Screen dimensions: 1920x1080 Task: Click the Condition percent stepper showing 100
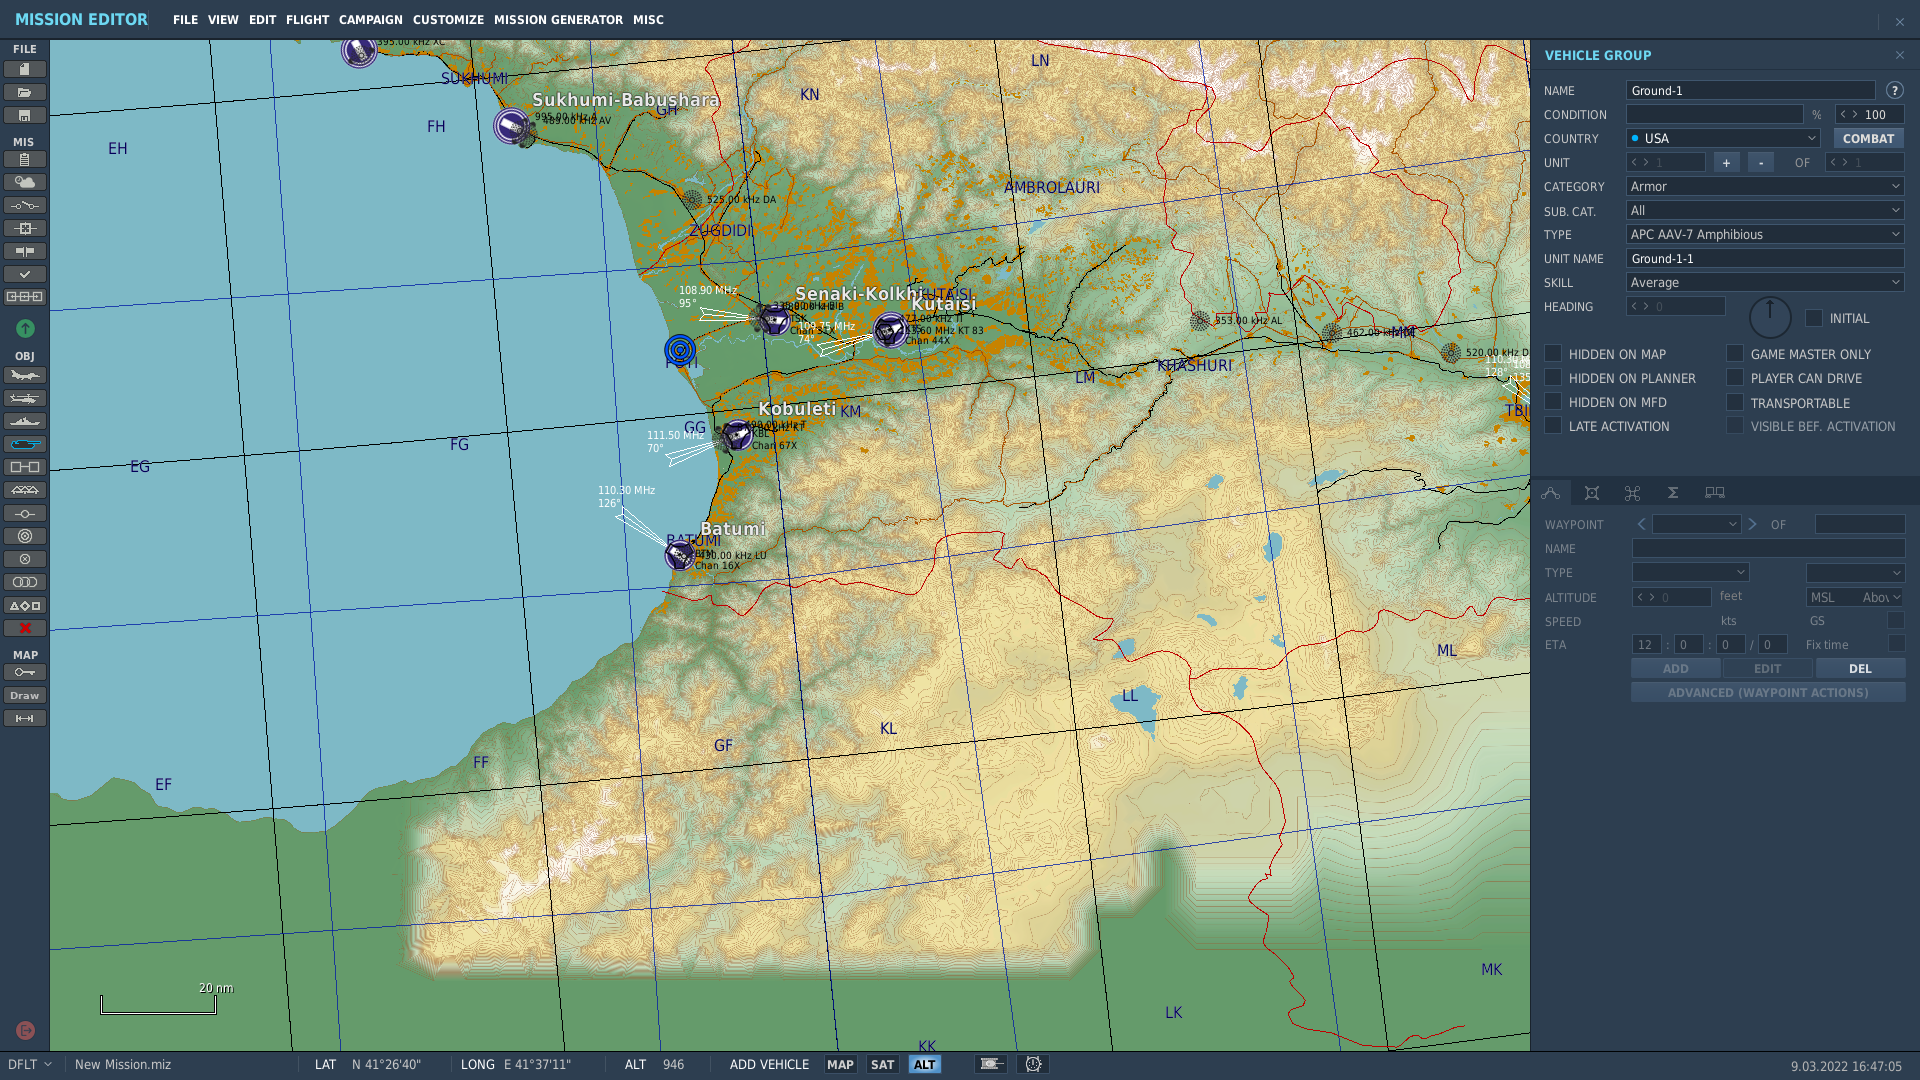[1869, 114]
